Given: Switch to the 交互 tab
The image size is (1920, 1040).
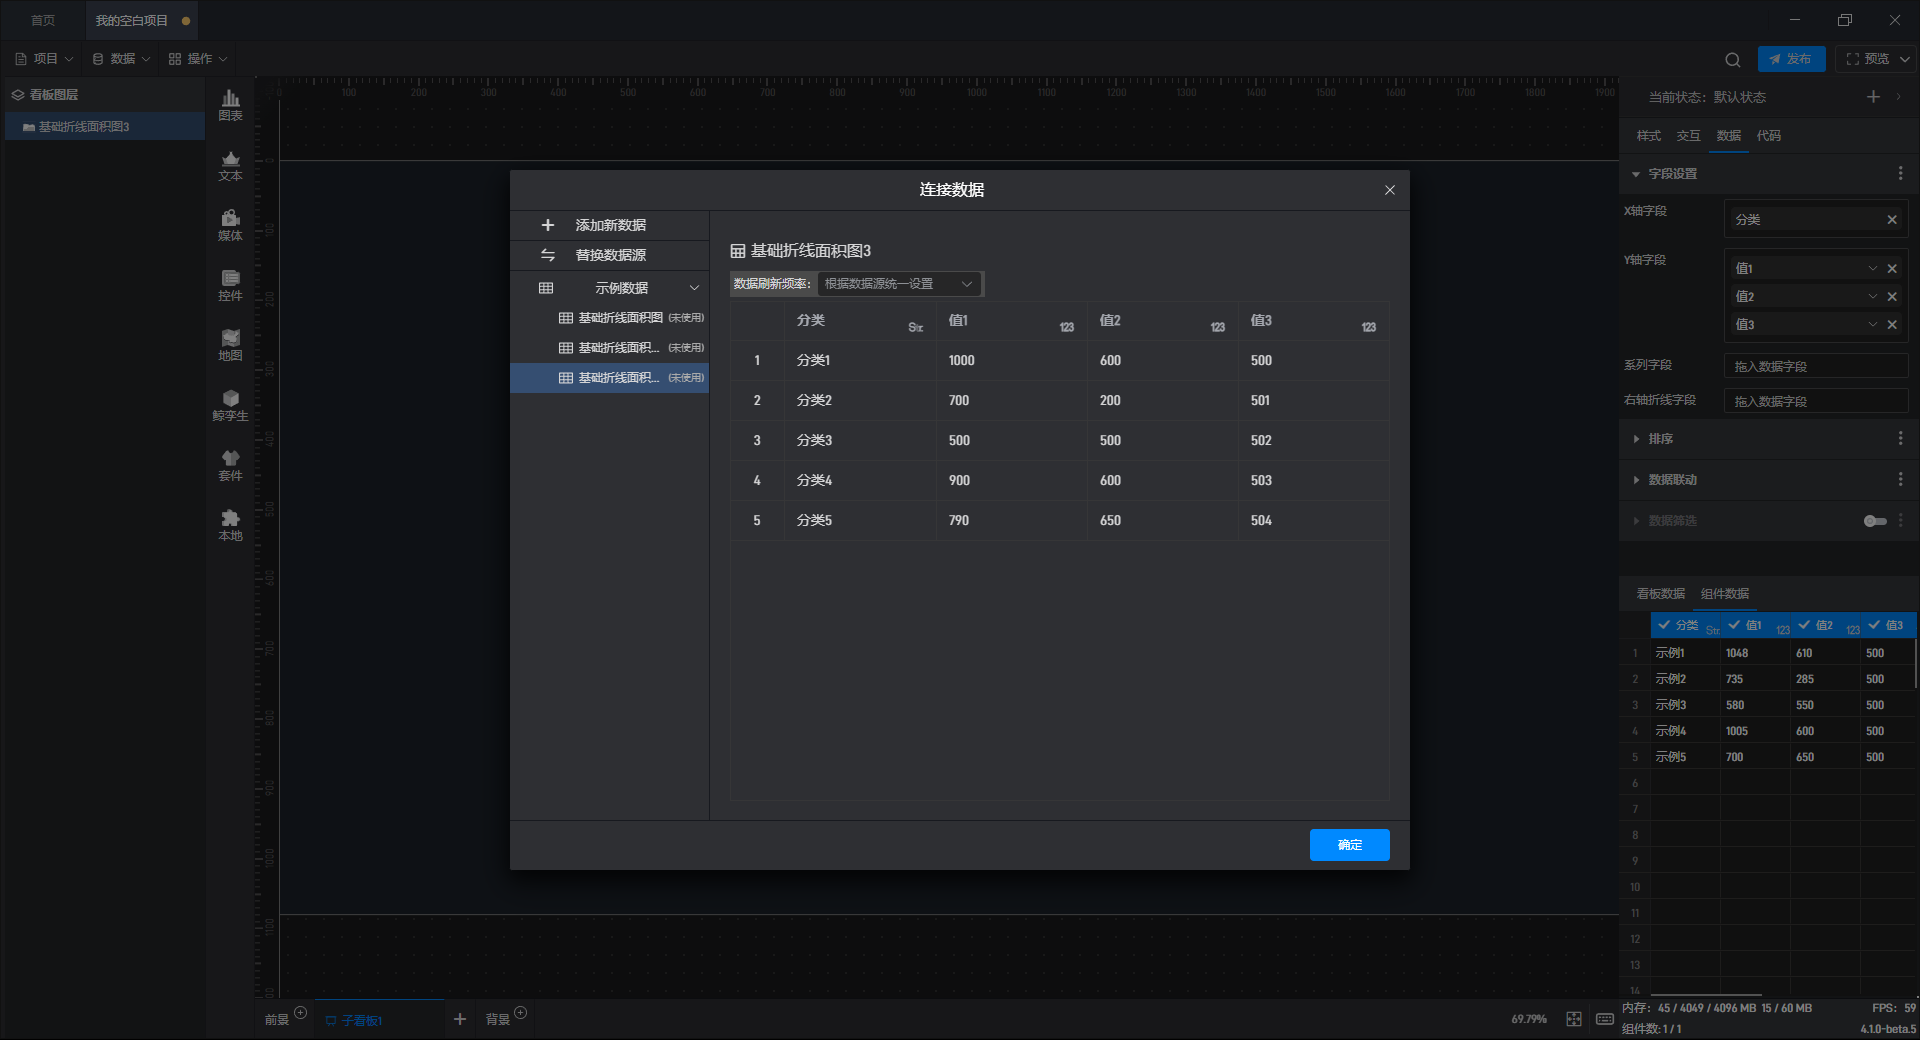Looking at the screenshot, I should click(x=1688, y=136).
